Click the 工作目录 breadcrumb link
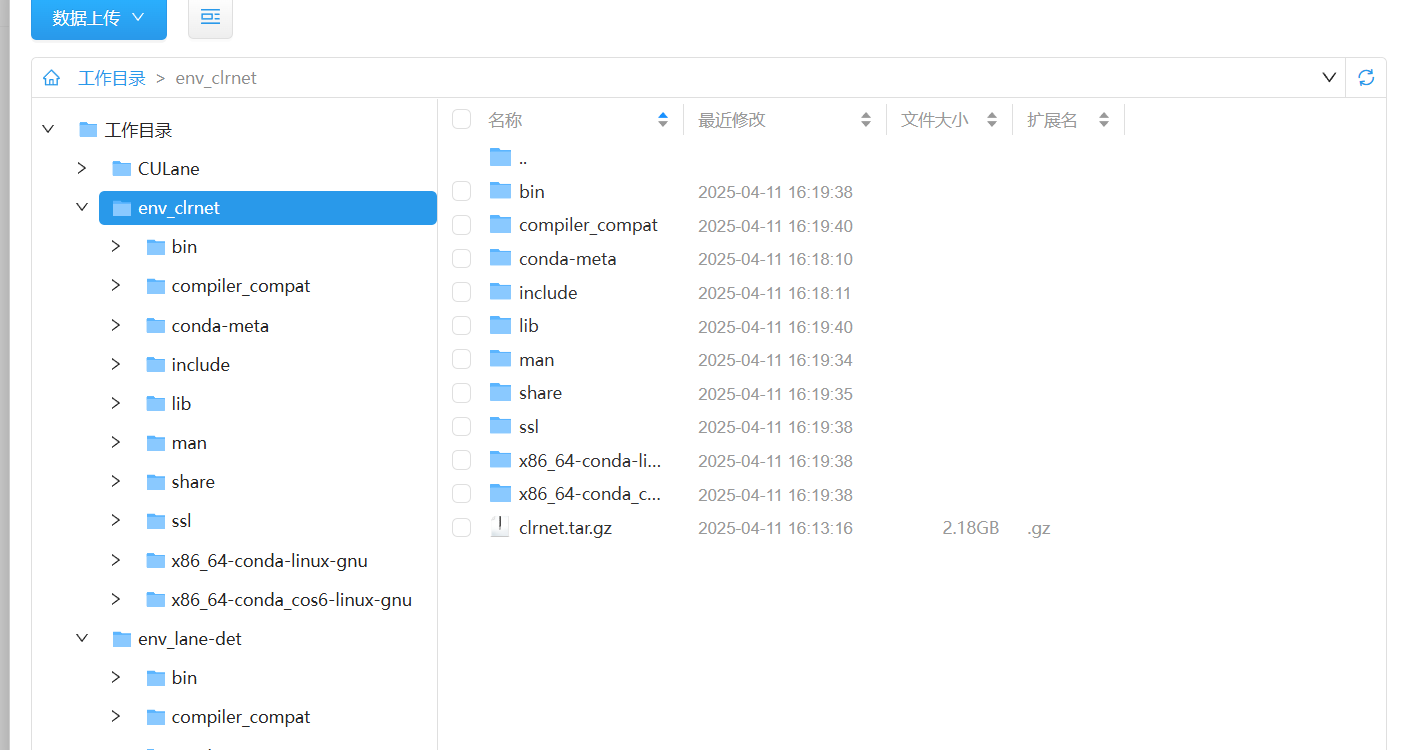The height and width of the screenshot is (750, 1407). click(x=112, y=78)
